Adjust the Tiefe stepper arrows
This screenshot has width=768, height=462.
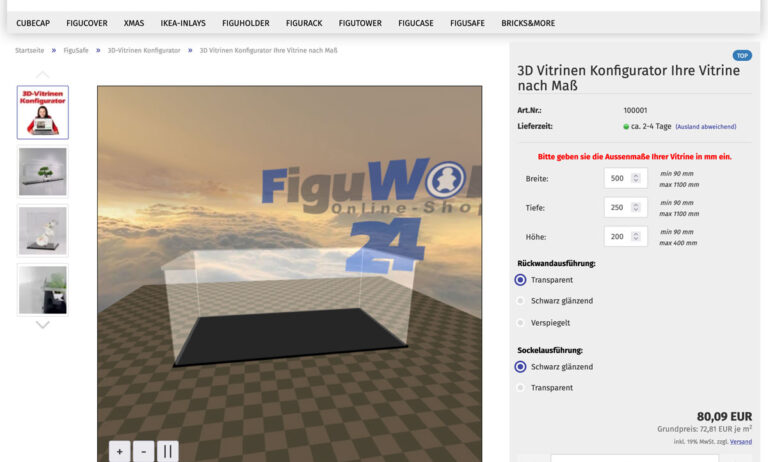coord(638,208)
